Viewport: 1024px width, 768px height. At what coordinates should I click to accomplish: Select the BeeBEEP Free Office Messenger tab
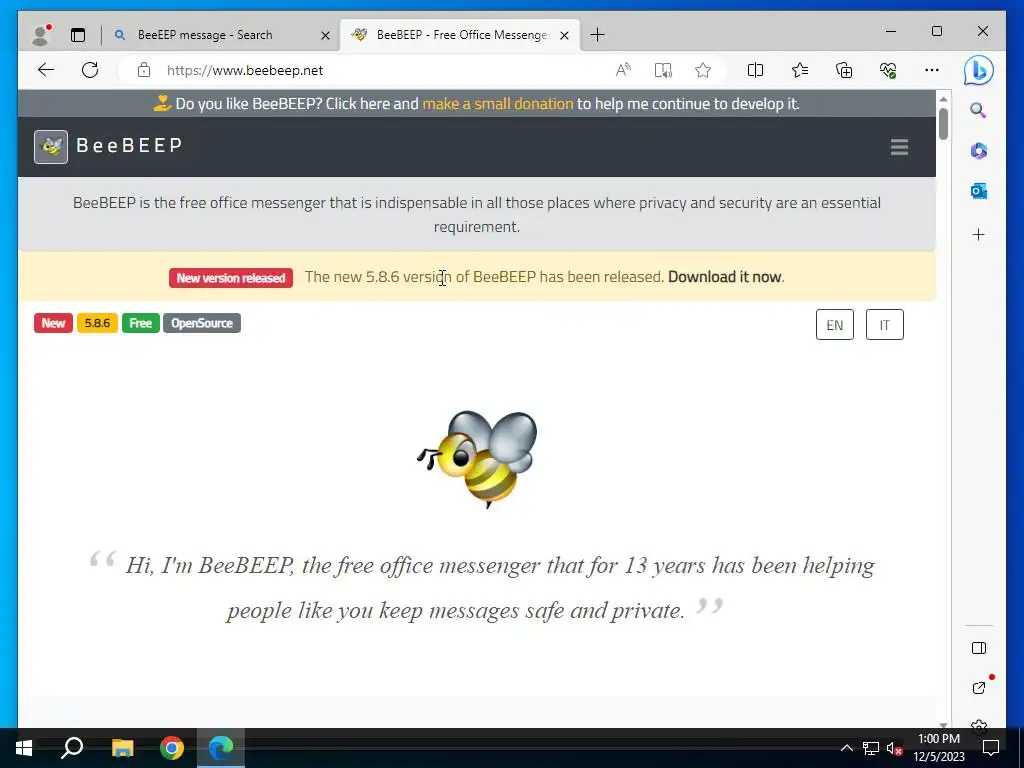pyautogui.click(x=462, y=35)
